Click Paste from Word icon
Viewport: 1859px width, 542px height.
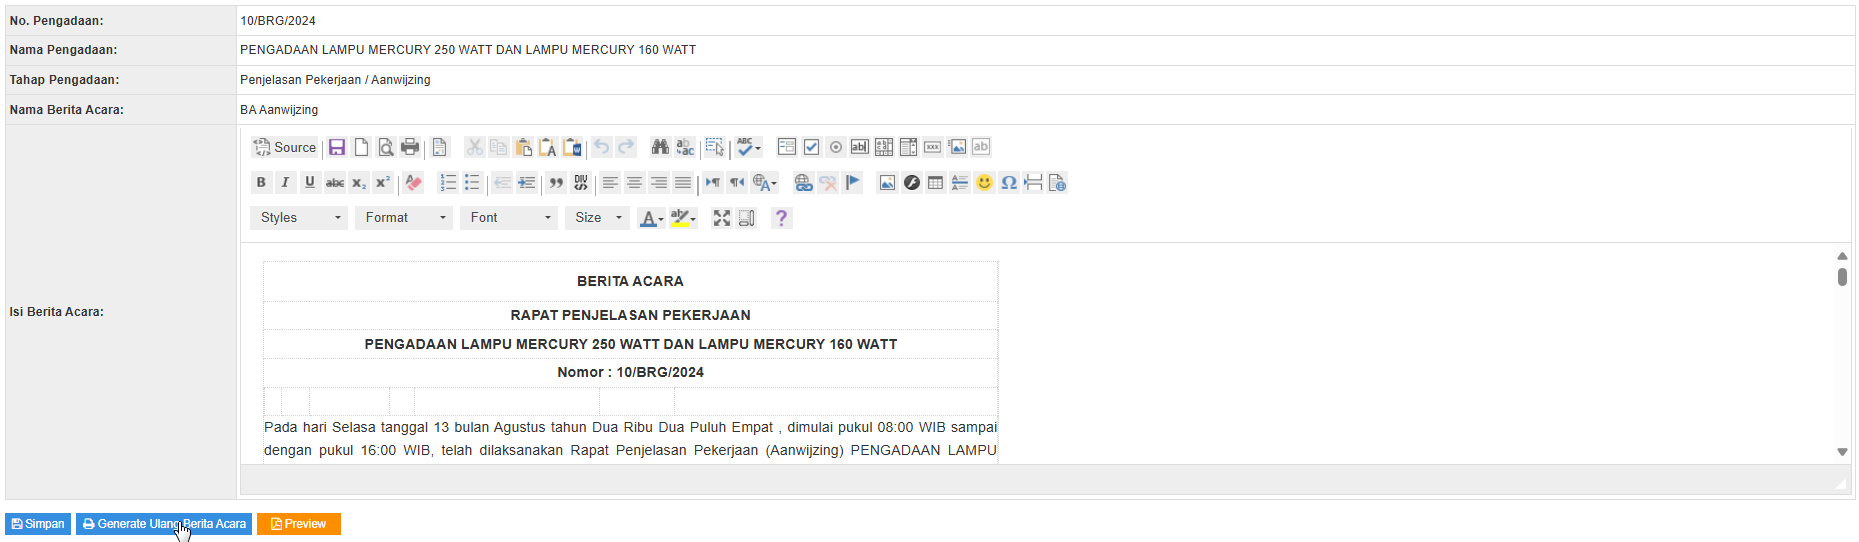[x=572, y=147]
